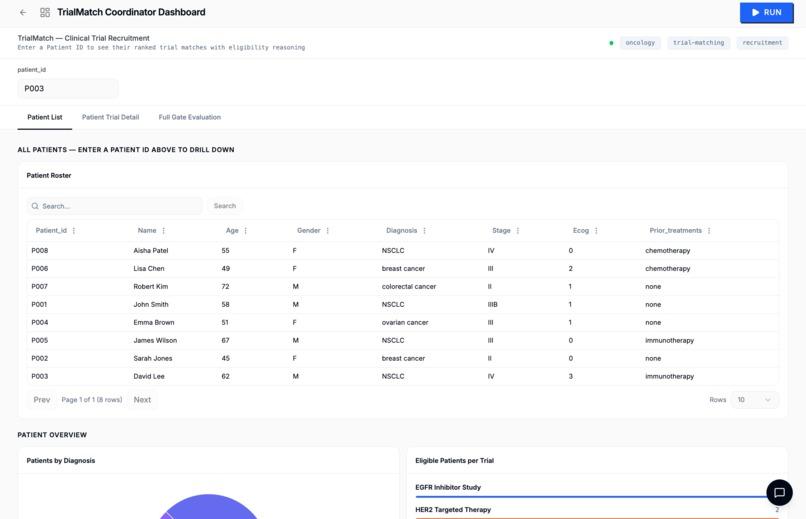Open Ecog column options menu
Image resolution: width=806 pixels, height=519 pixels.
[x=596, y=231]
